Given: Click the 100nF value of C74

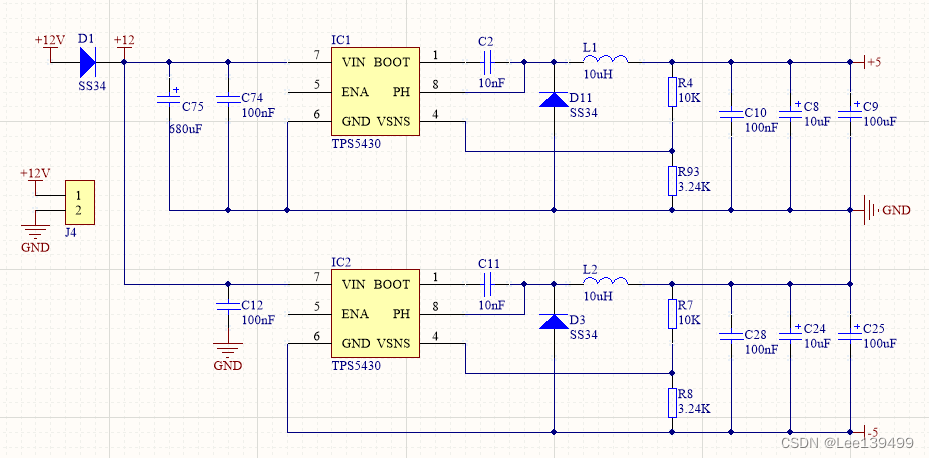Looking at the screenshot, I should click(258, 113).
